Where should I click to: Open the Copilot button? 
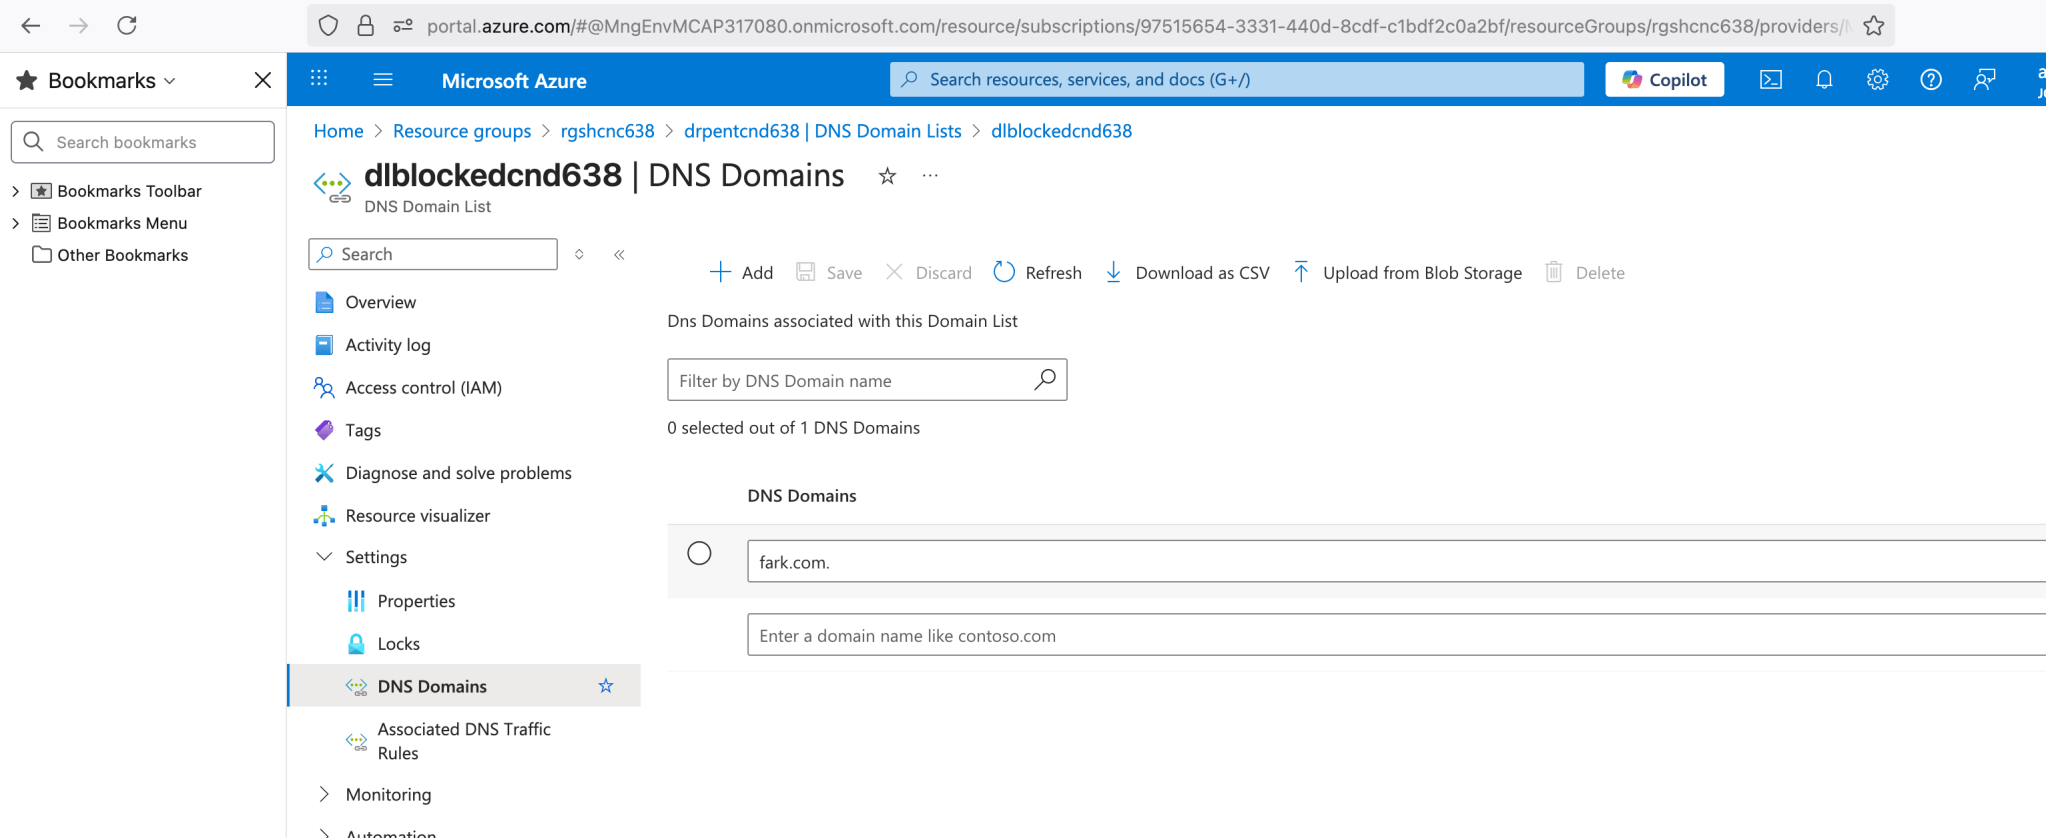[1664, 80]
